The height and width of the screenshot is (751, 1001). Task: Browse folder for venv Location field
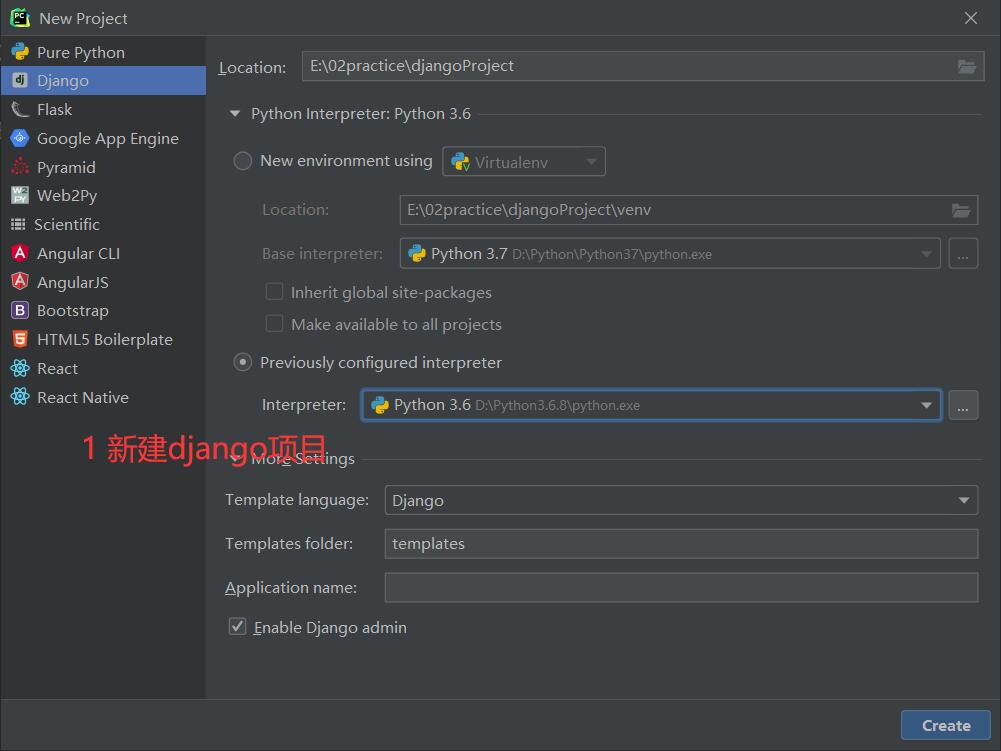pyautogui.click(x=961, y=210)
